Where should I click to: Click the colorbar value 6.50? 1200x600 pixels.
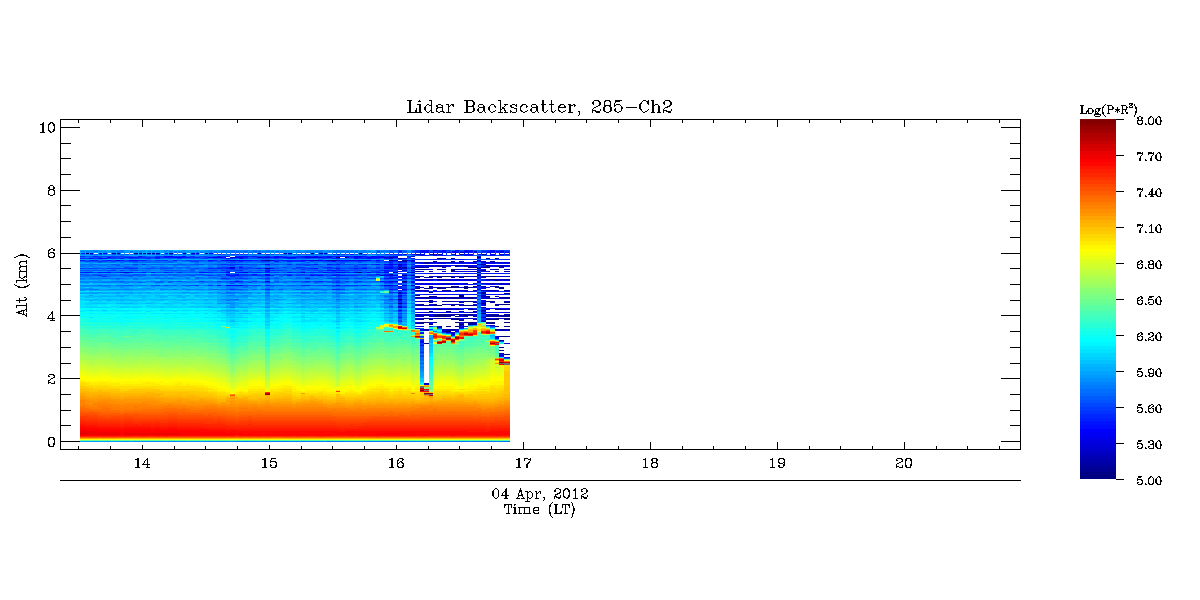click(x=1149, y=301)
